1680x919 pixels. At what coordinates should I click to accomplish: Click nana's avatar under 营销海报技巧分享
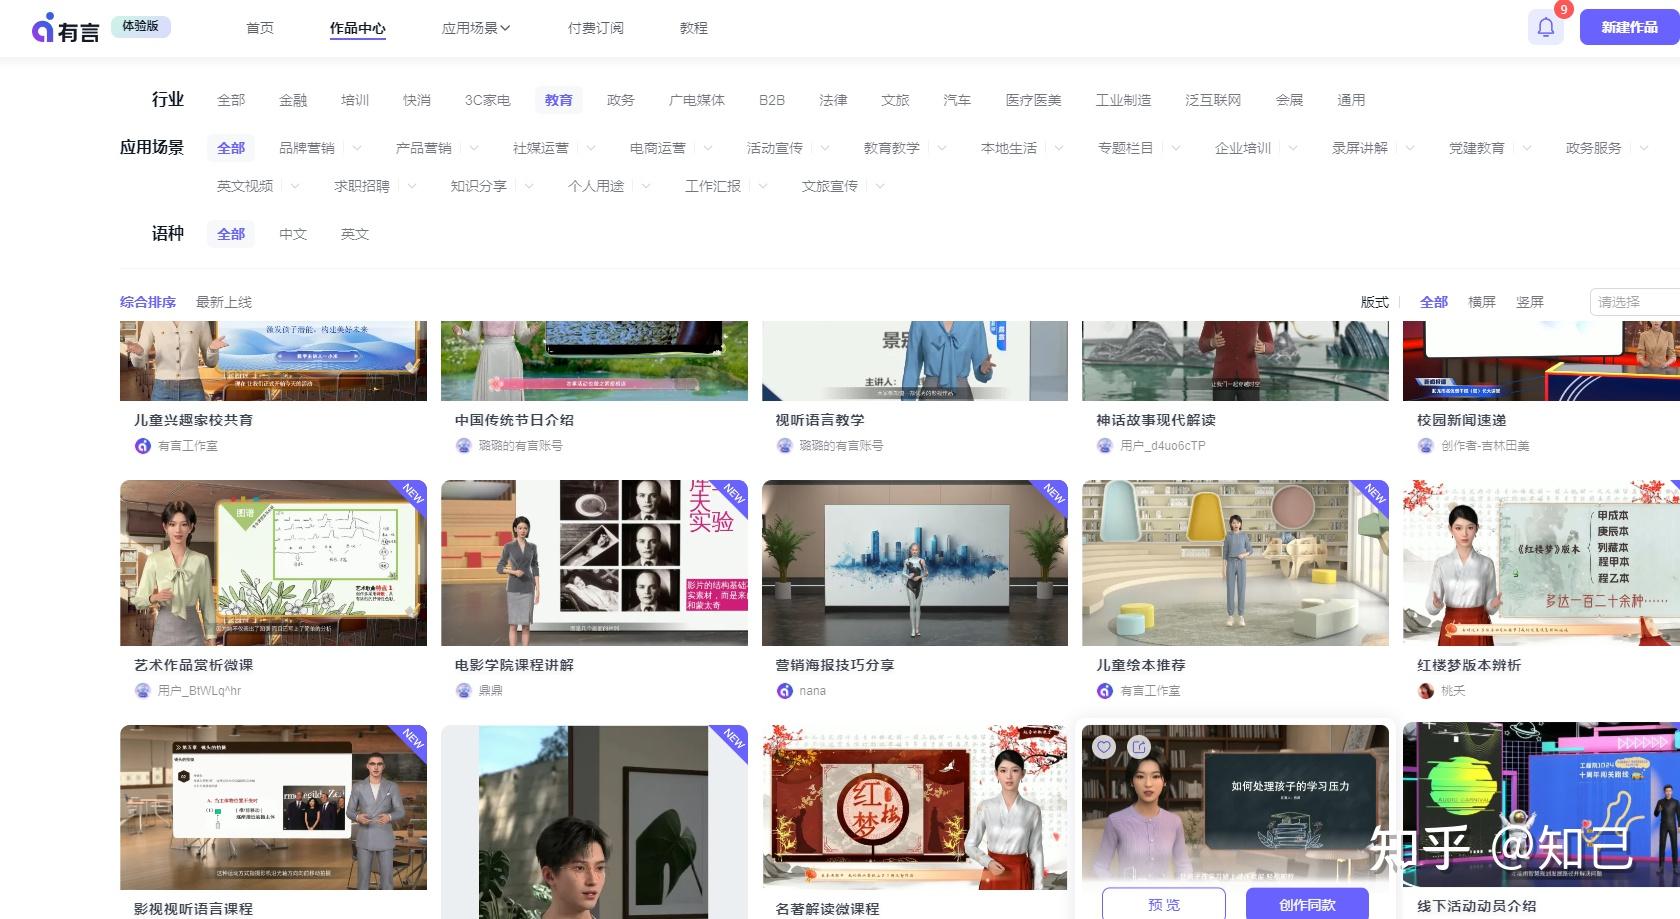[x=784, y=690]
